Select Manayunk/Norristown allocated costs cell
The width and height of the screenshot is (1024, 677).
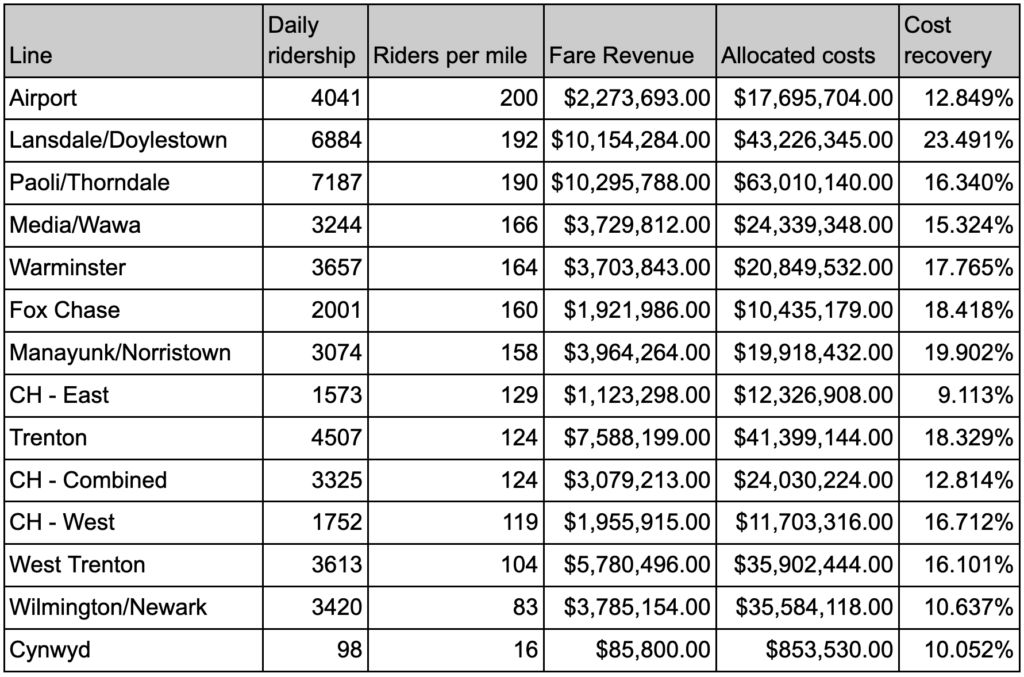(x=813, y=353)
